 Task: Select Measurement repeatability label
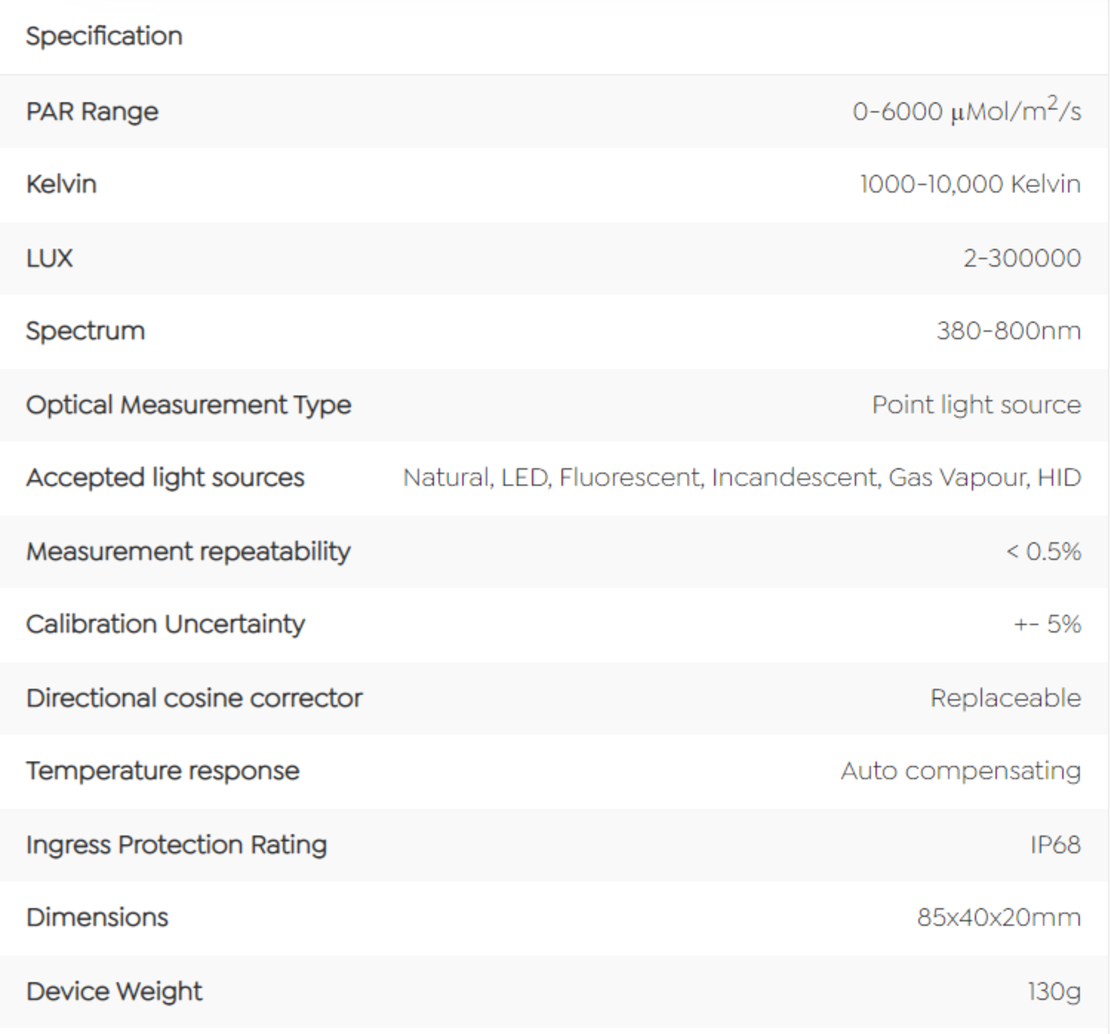point(188,552)
